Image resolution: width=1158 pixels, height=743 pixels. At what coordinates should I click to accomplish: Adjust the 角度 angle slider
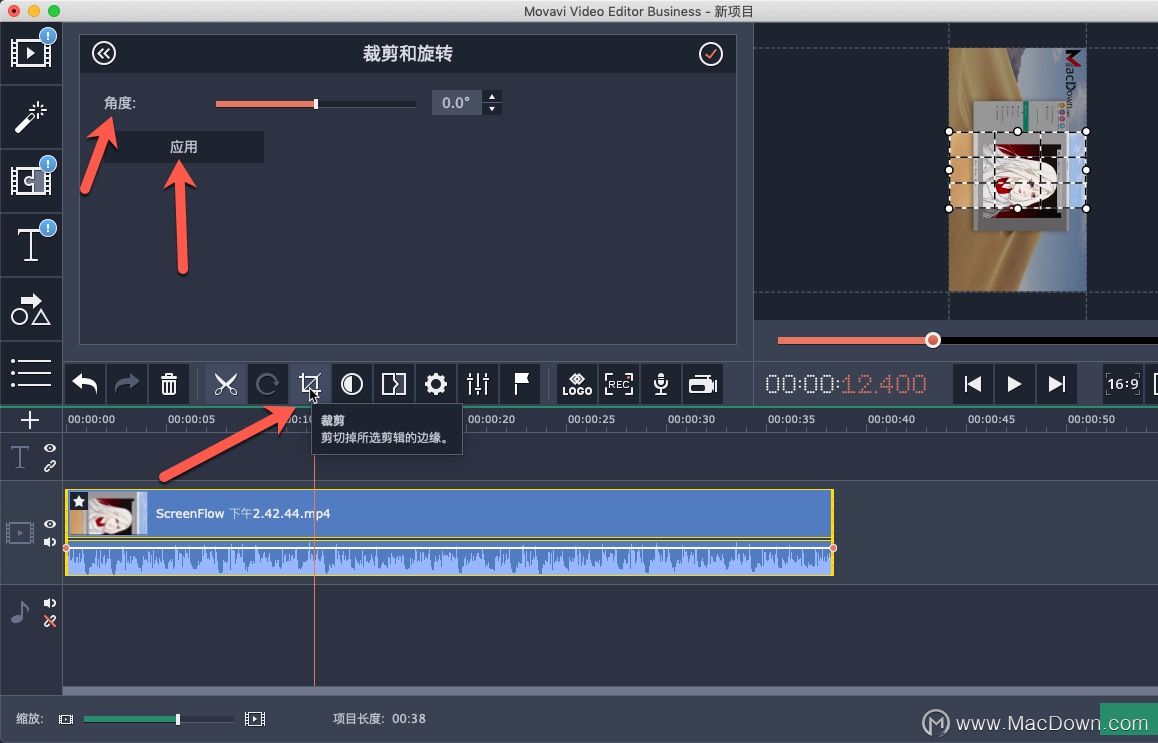coord(316,104)
